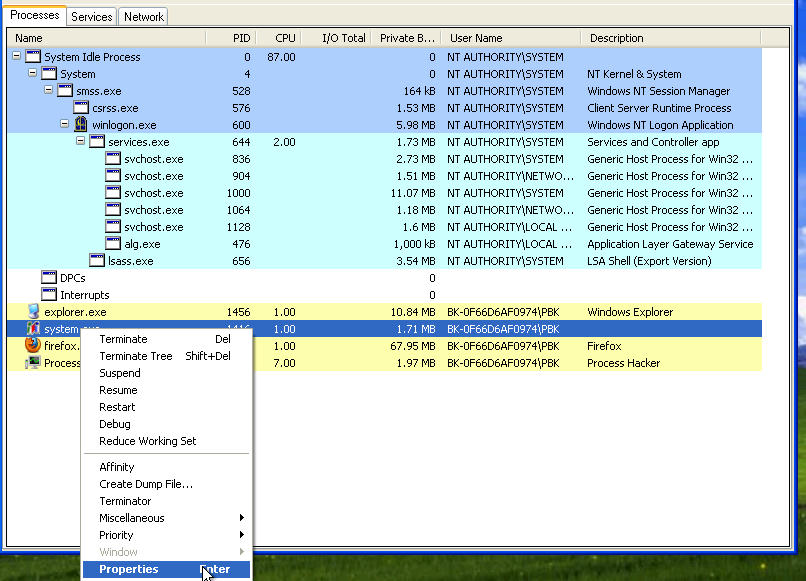Viewport: 806px width, 581px height.
Task: Select the lsass.exe row name
Action: [131, 261]
